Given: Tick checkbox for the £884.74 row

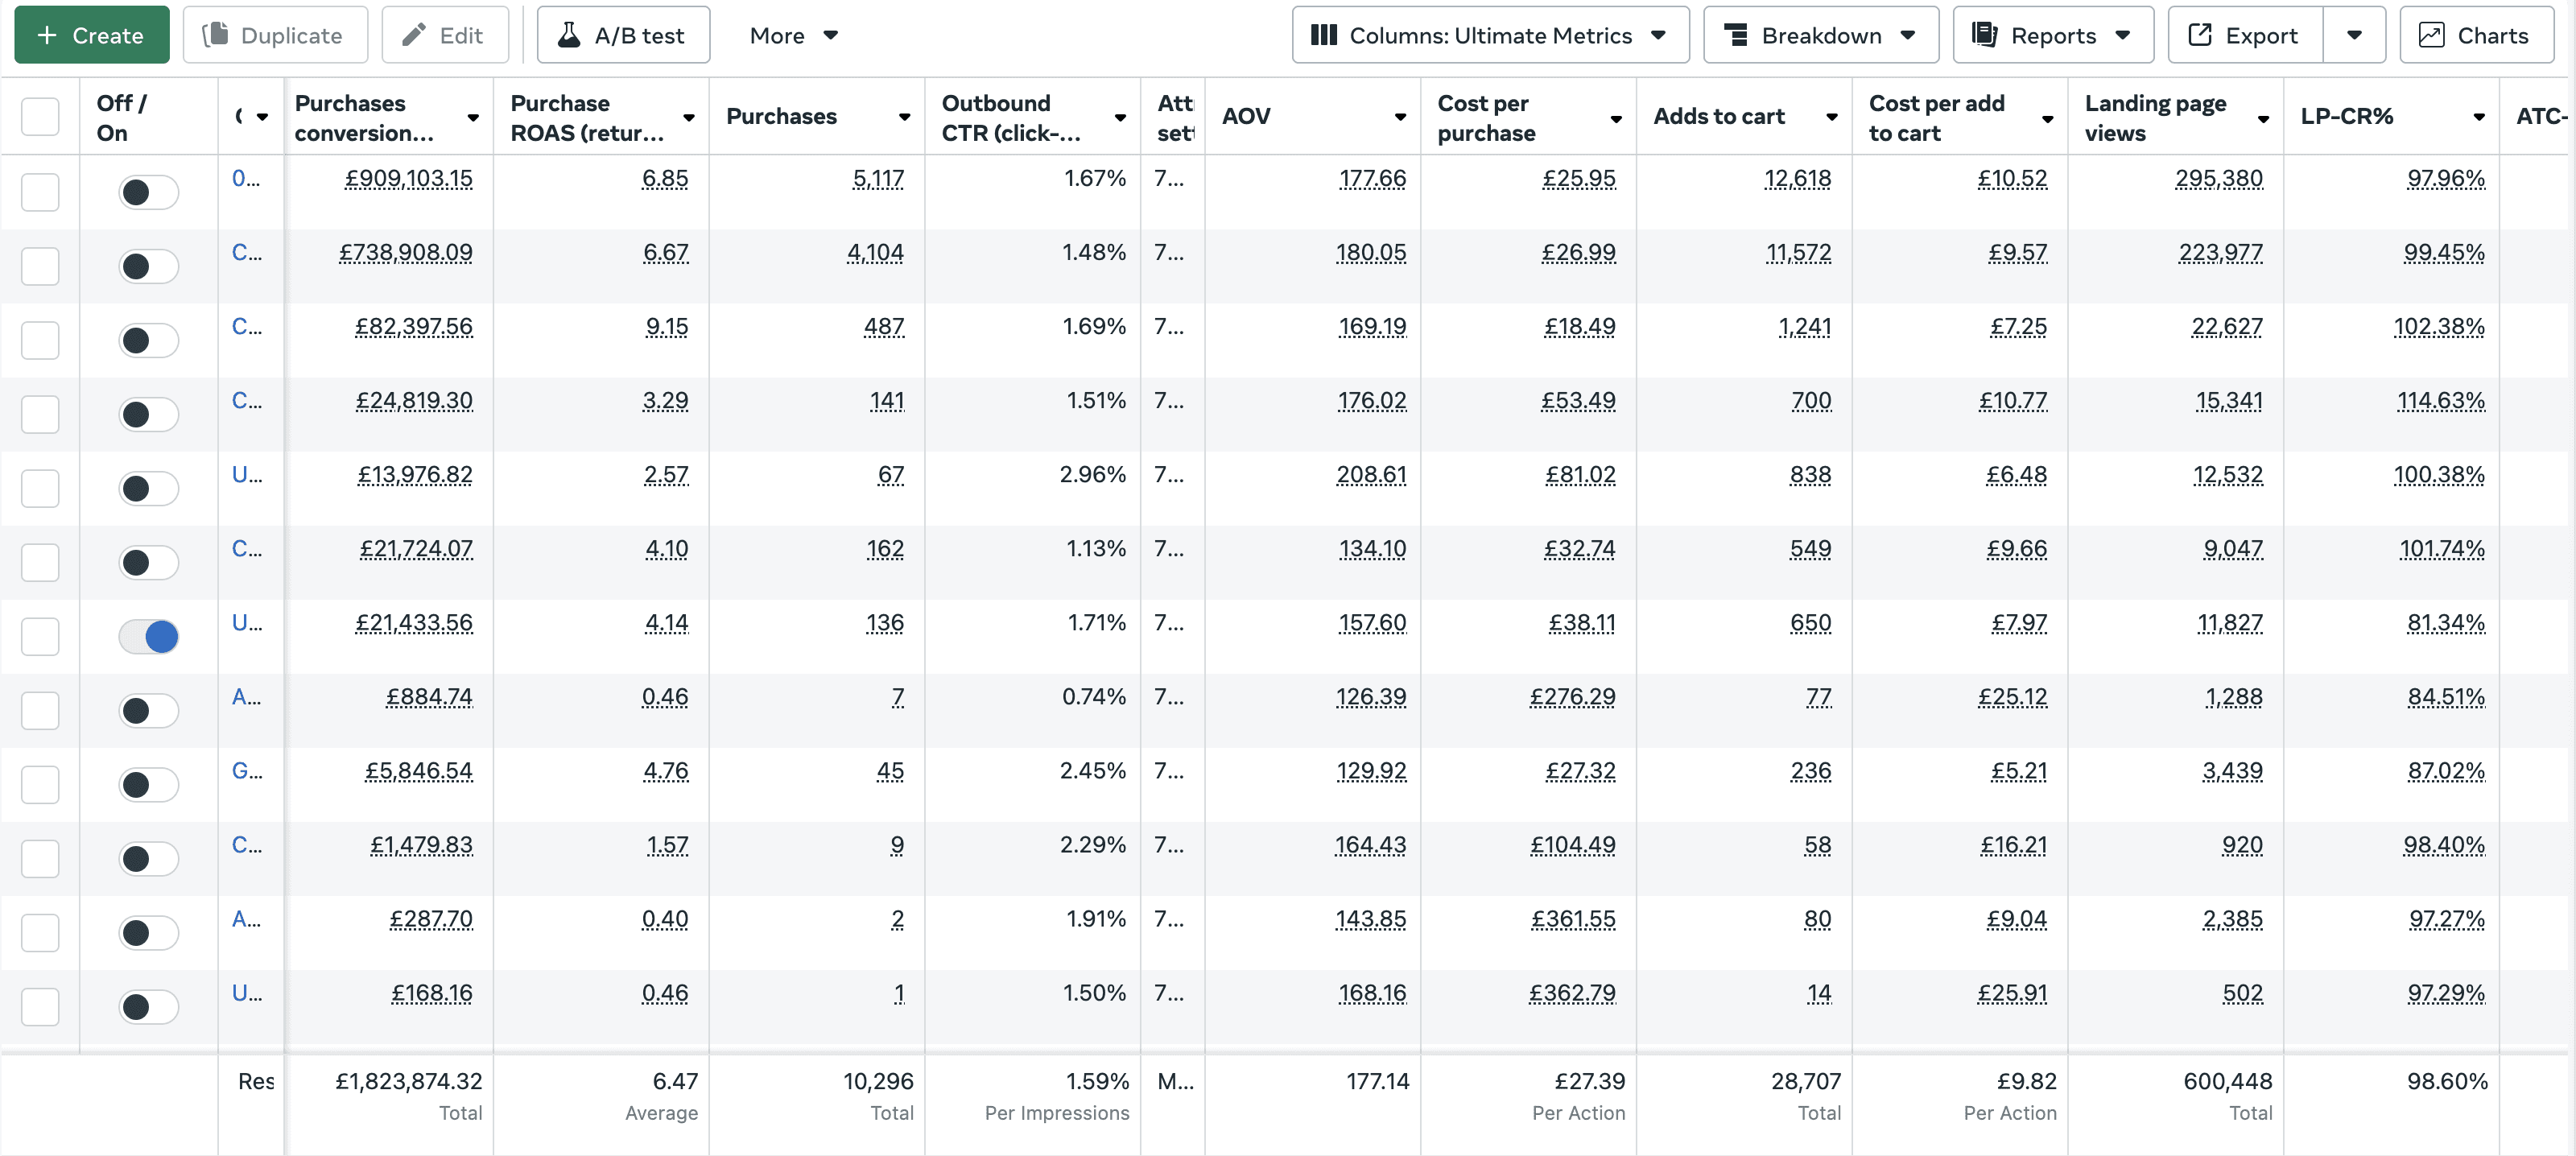Looking at the screenshot, I should point(40,710).
